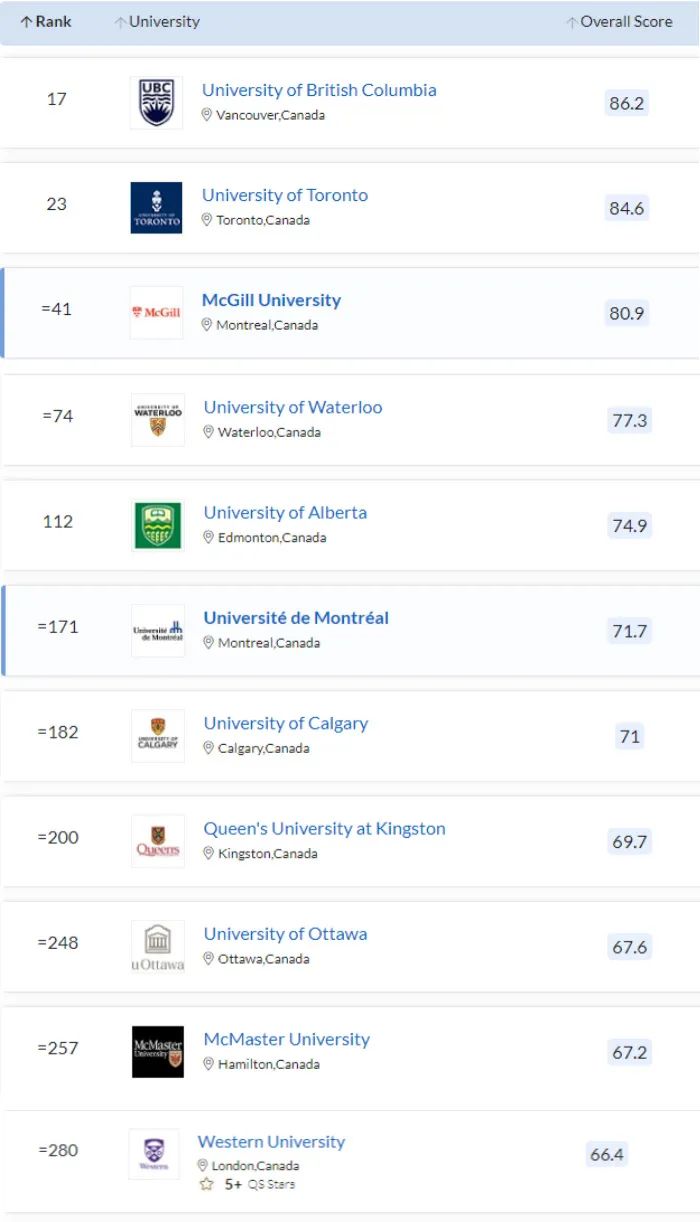The image size is (700, 1222).
Task: Select the University of Toronto crest logo
Action: (156, 208)
